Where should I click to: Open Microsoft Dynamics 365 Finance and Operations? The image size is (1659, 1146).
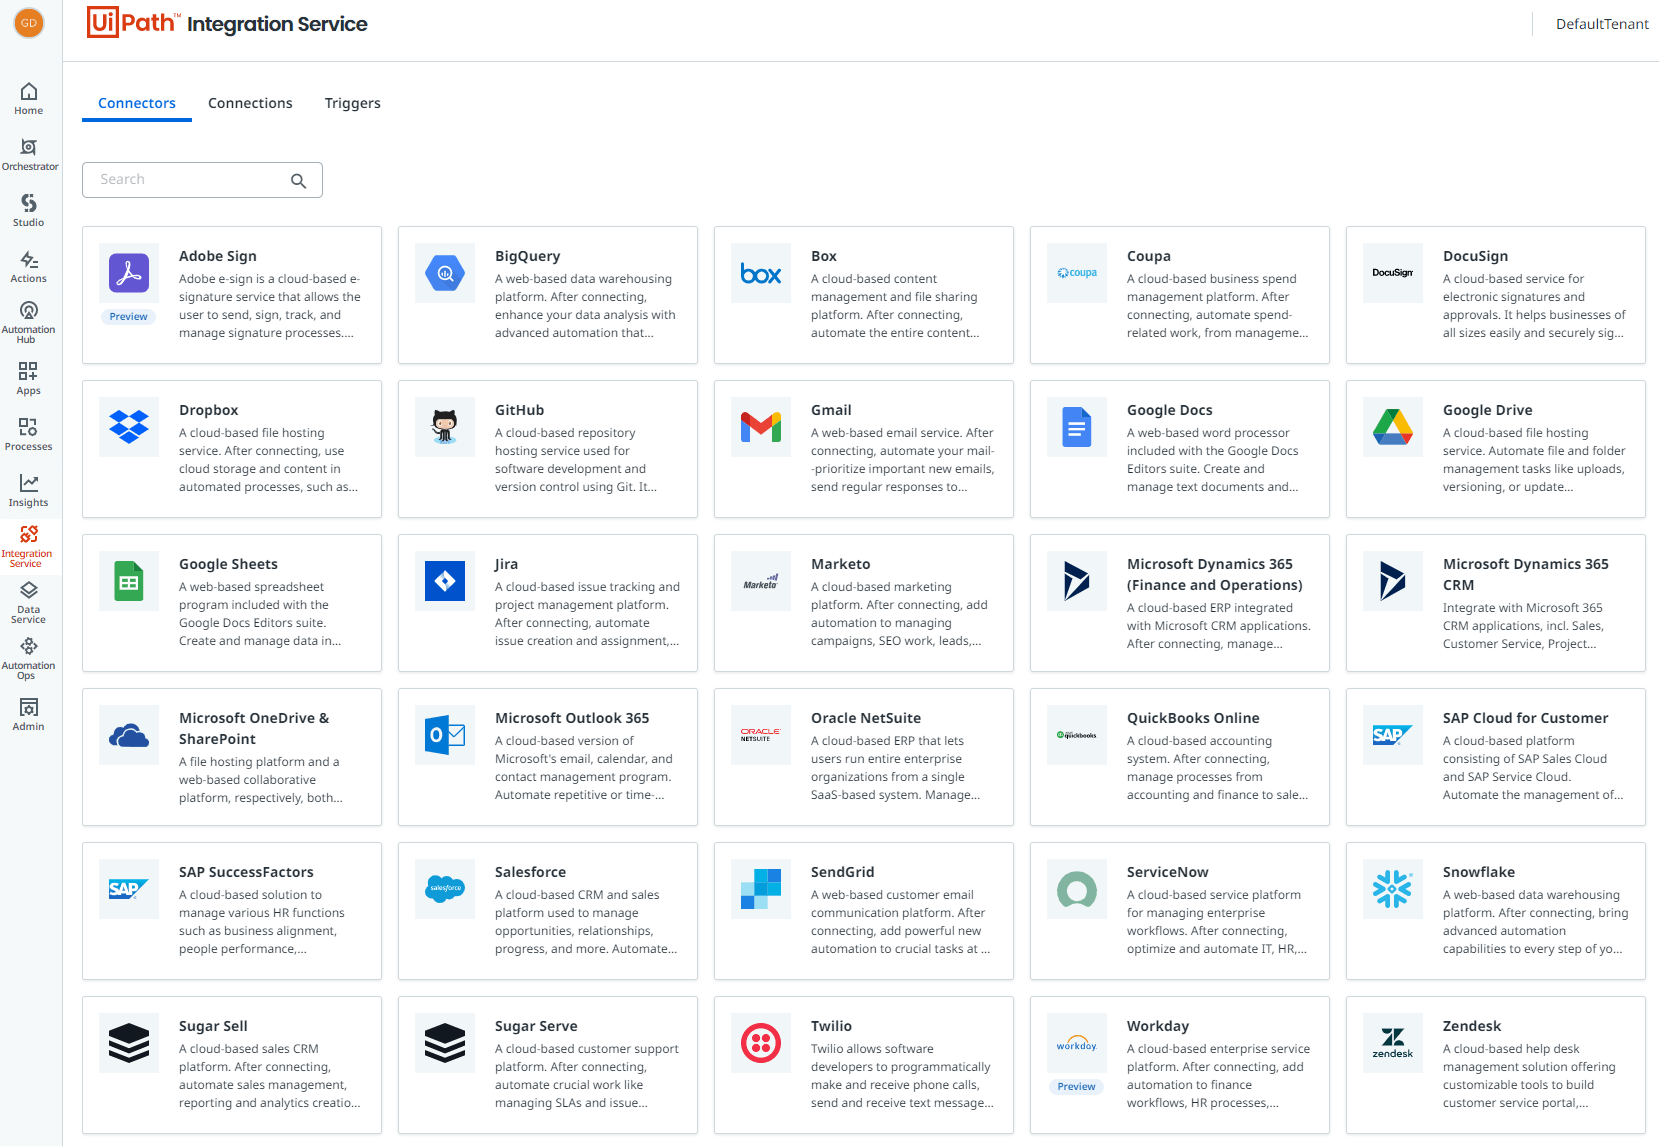[1215, 574]
